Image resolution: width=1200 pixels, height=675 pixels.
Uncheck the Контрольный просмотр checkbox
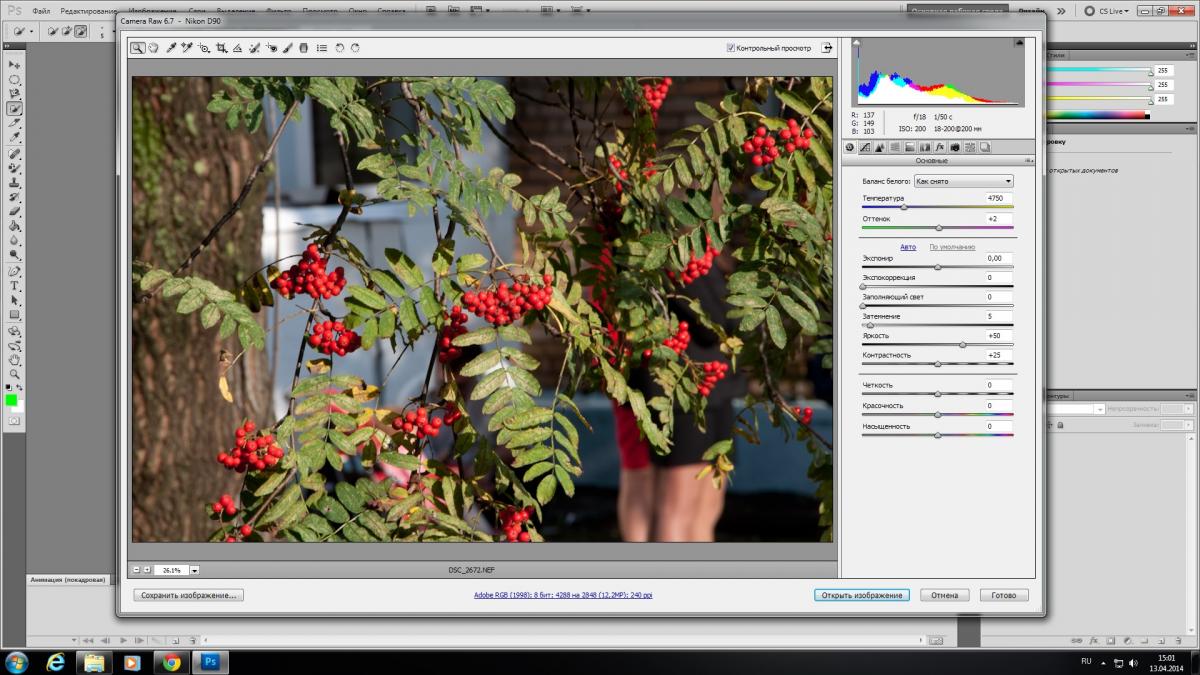[731, 47]
